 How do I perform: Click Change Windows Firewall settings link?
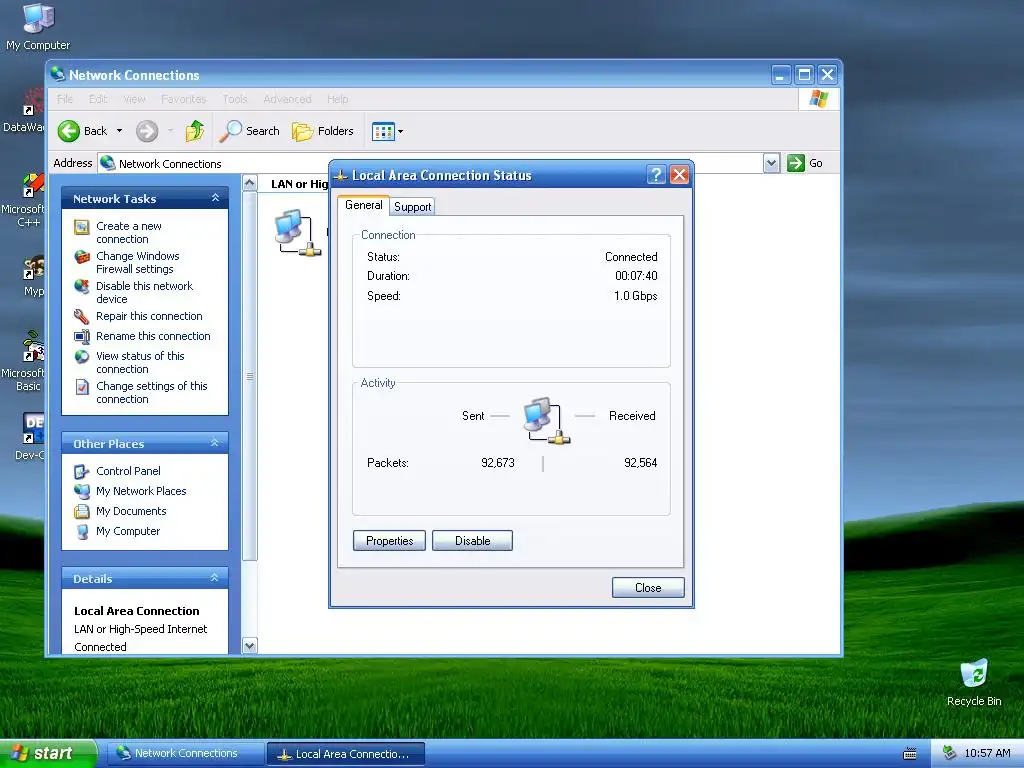137,263
